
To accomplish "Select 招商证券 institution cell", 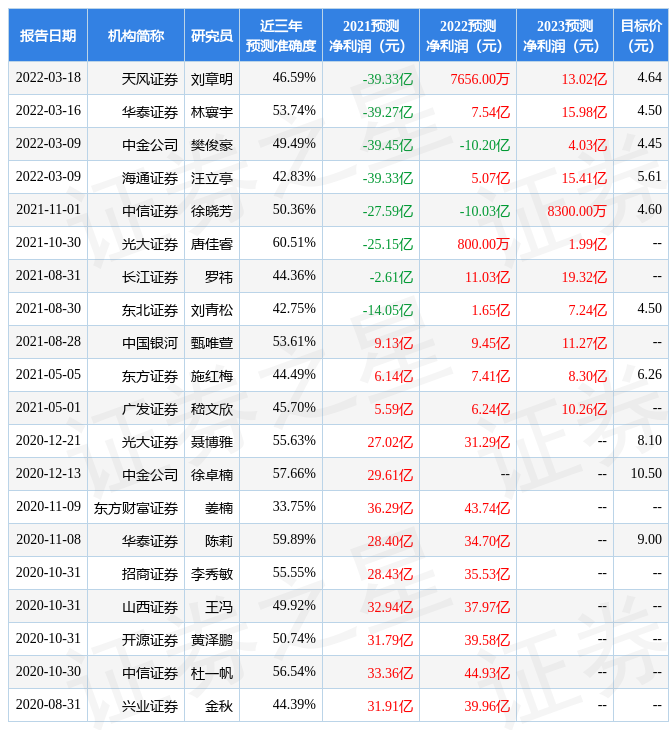I will (x=150, y=574).
